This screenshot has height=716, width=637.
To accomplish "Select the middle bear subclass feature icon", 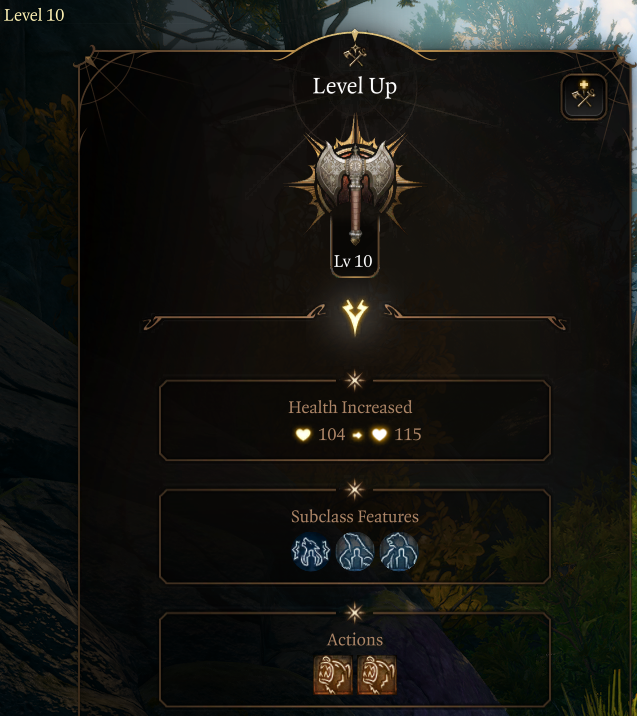I will [355, 552].
